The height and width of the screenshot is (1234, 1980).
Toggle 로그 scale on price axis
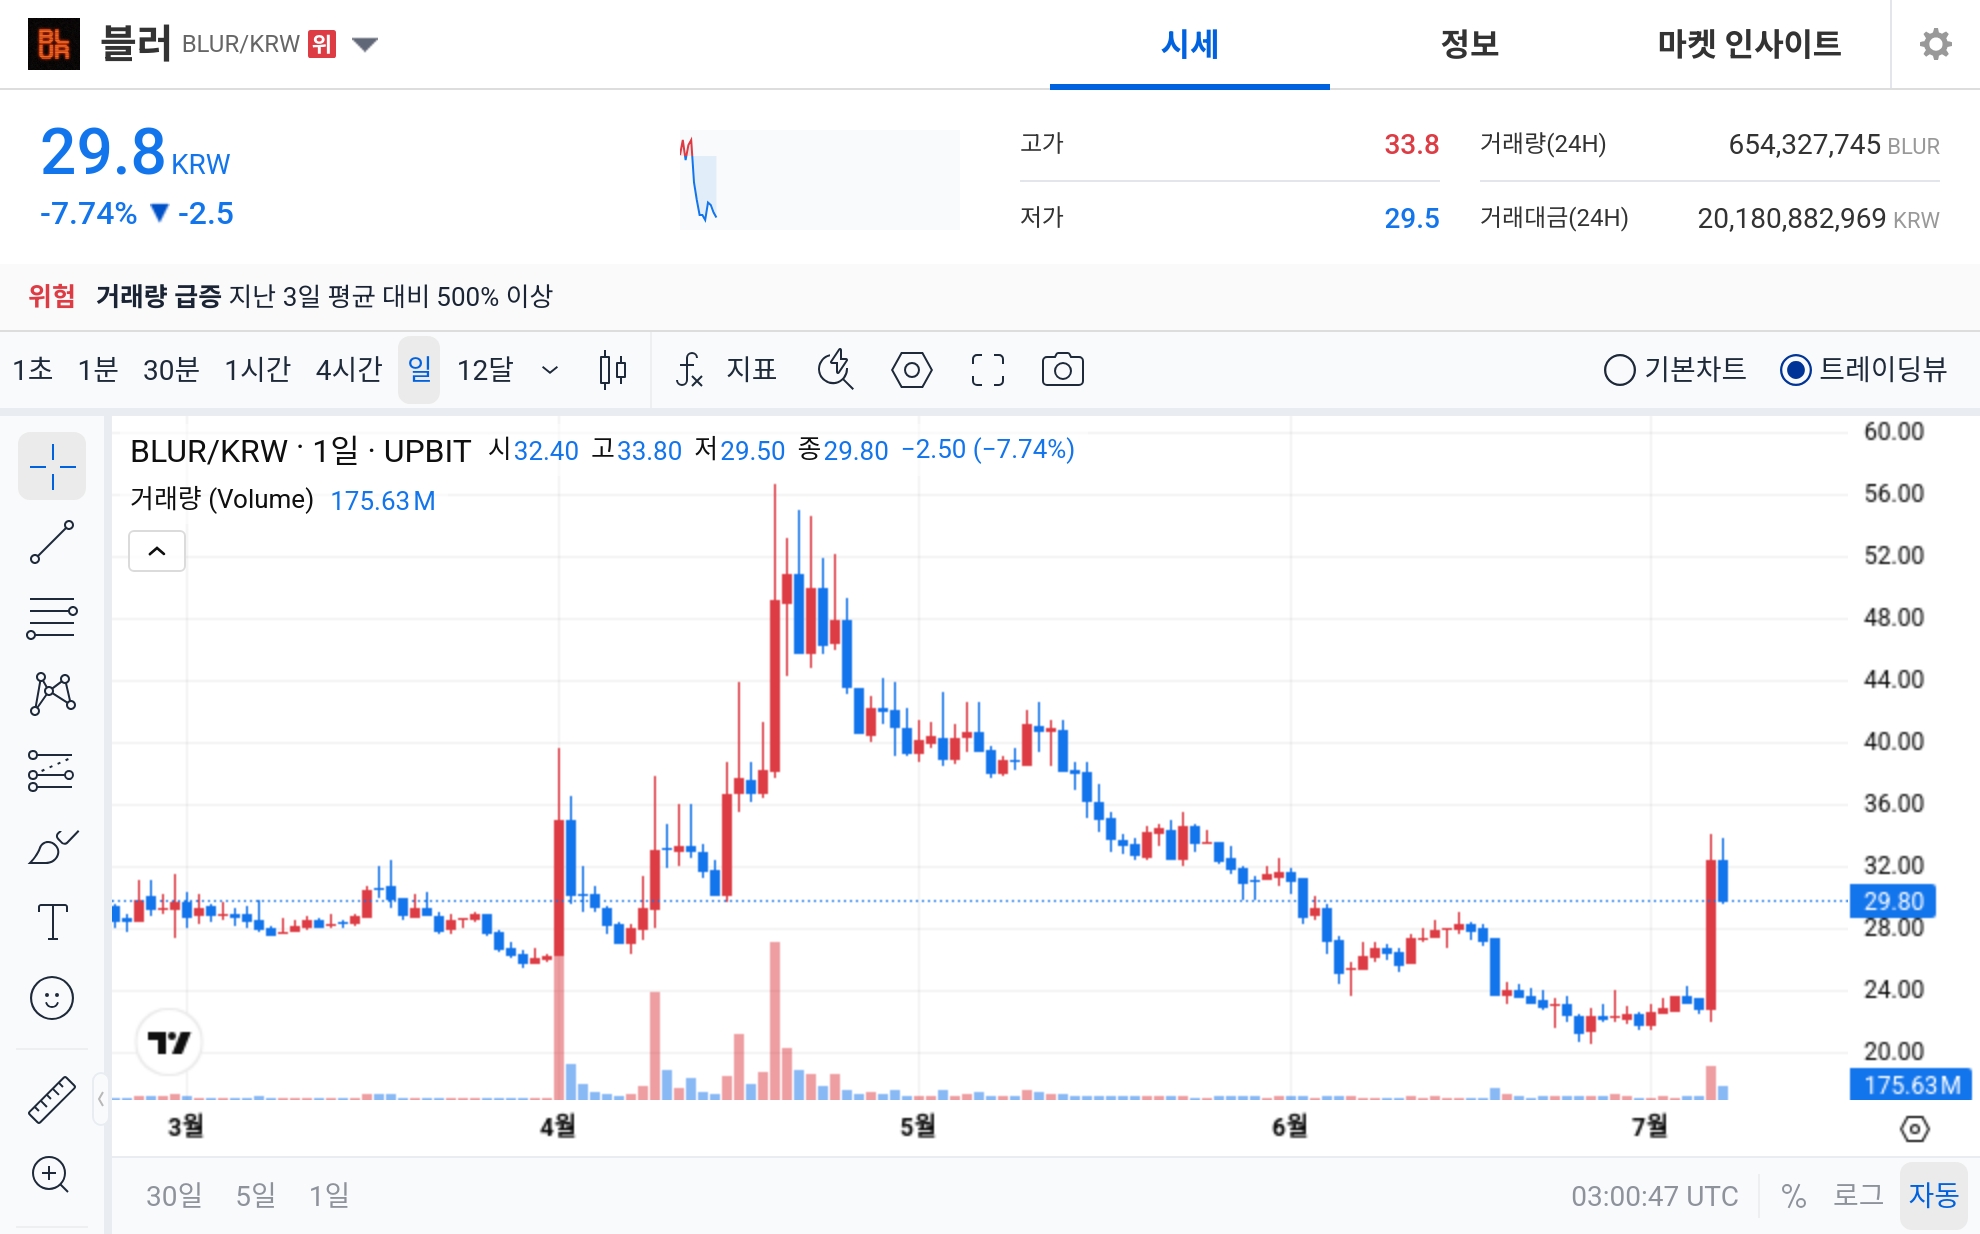click(1857, 1195)
